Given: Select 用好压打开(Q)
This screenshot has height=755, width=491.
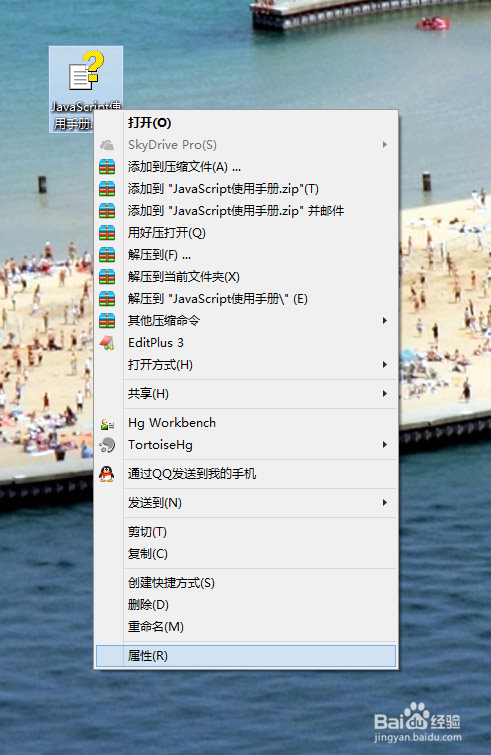Looking at the screenshot, I should pos(246,233).
